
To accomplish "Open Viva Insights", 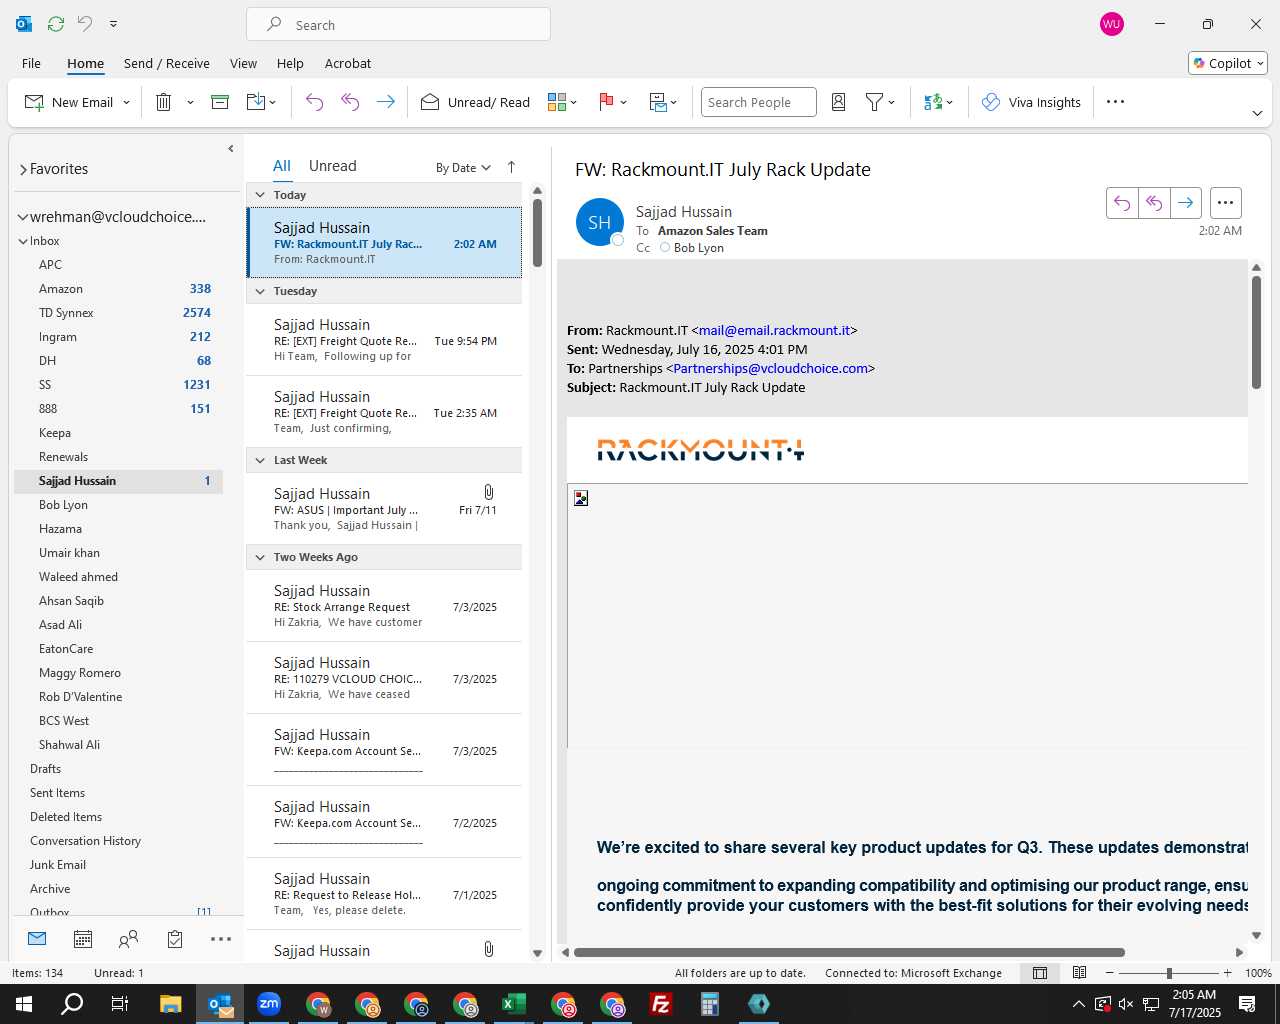I will click(1031, 102).
